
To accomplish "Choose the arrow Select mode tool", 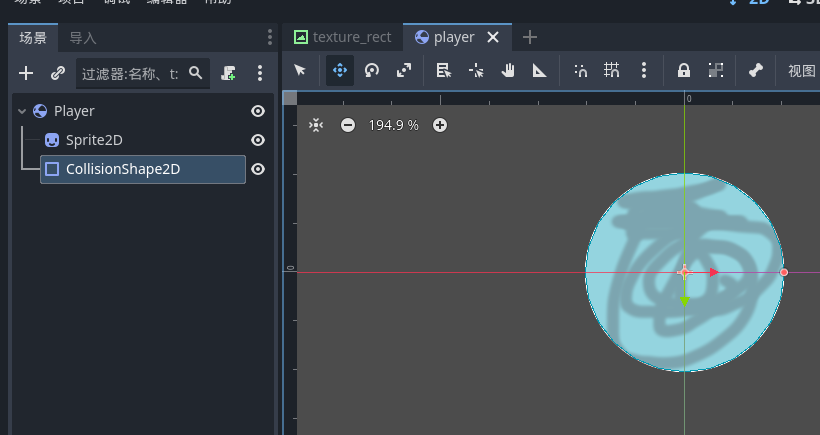I will 299,70.
